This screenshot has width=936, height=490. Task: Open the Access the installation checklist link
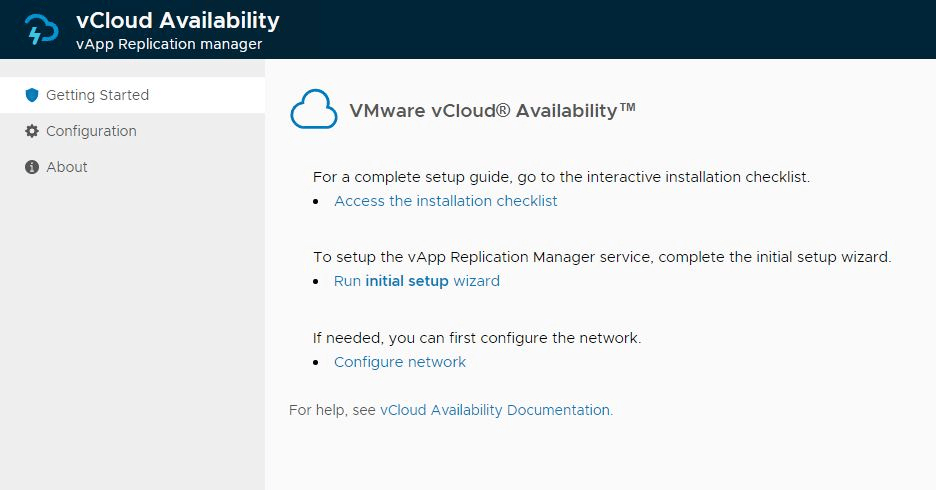[x=445, y=201]
